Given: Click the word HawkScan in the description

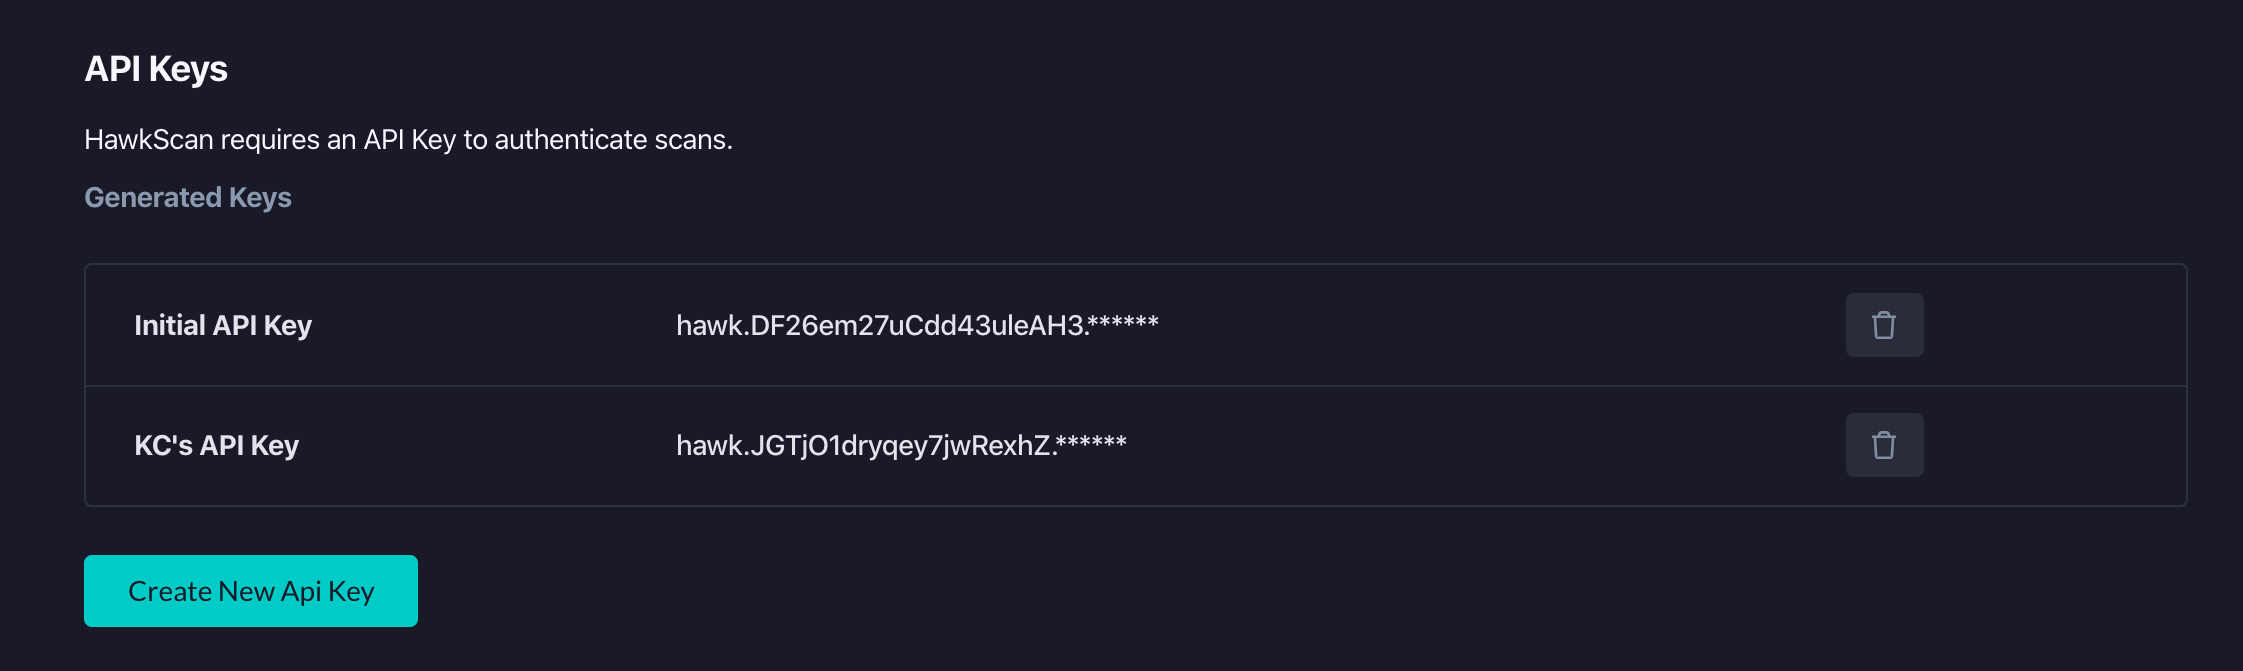Looking at the screenshot, I should click(149, 140).
